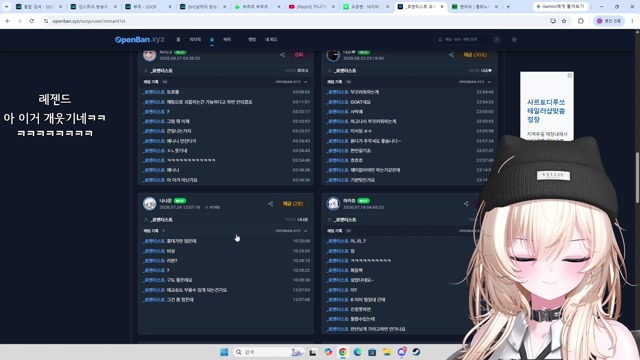The image size is (640, 360).
Task: Open the '내 피드' nav item
Action: (271, 40)
